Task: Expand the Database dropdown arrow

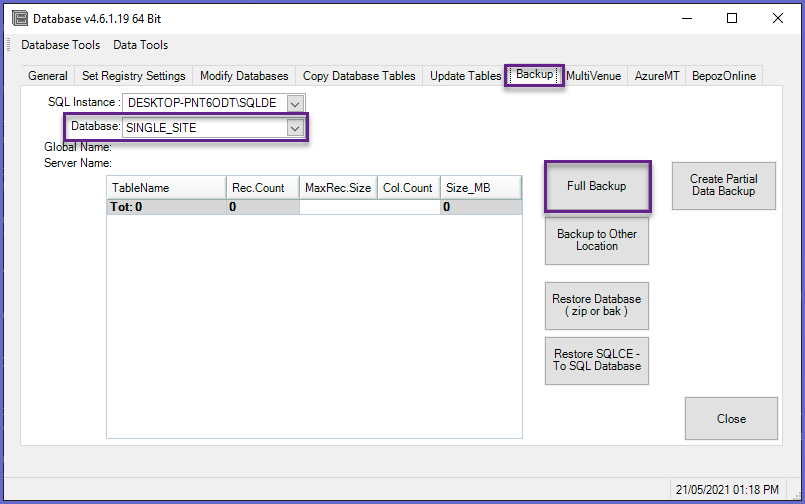Action: pos(295,128)
